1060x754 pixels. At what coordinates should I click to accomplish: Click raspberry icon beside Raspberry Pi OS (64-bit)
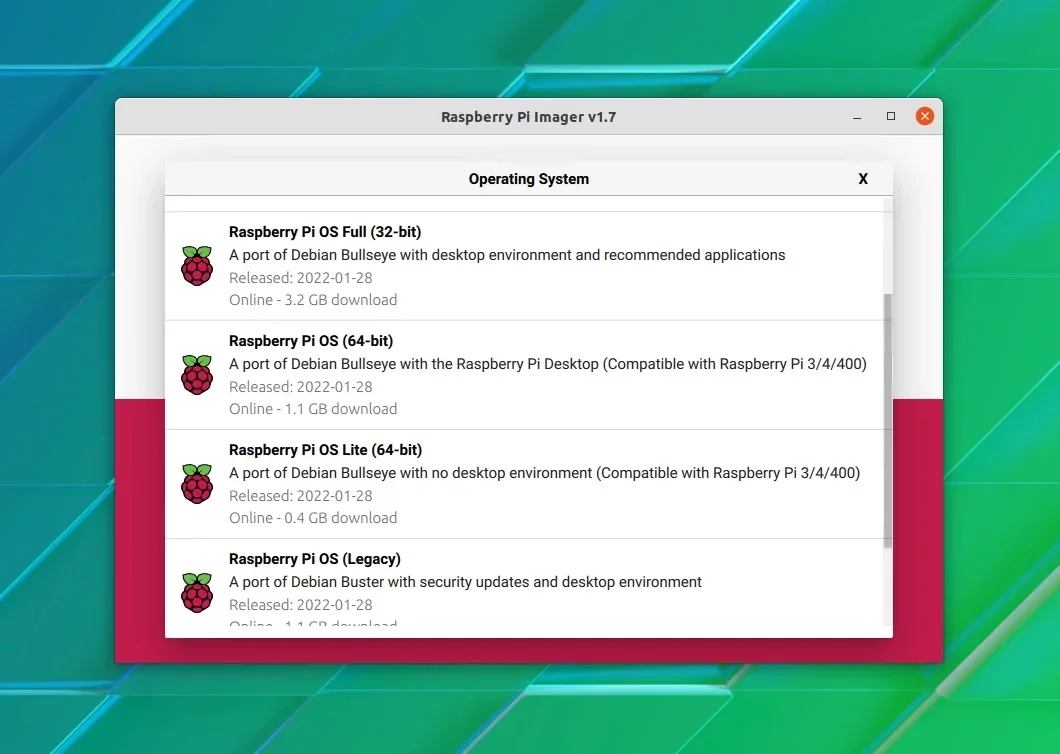(197, 375)
